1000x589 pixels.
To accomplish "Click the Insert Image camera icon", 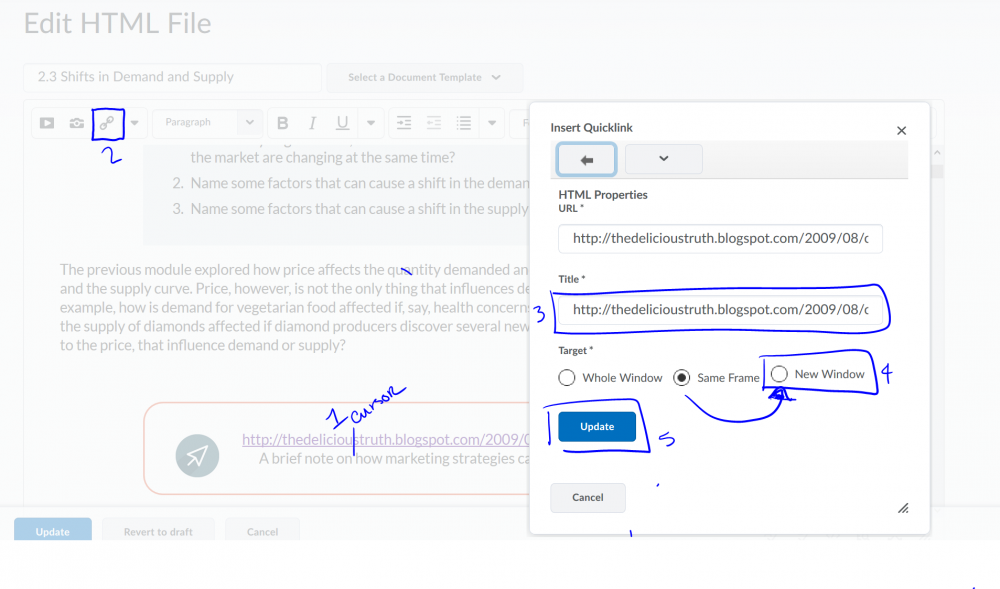I will pos(76,123).
